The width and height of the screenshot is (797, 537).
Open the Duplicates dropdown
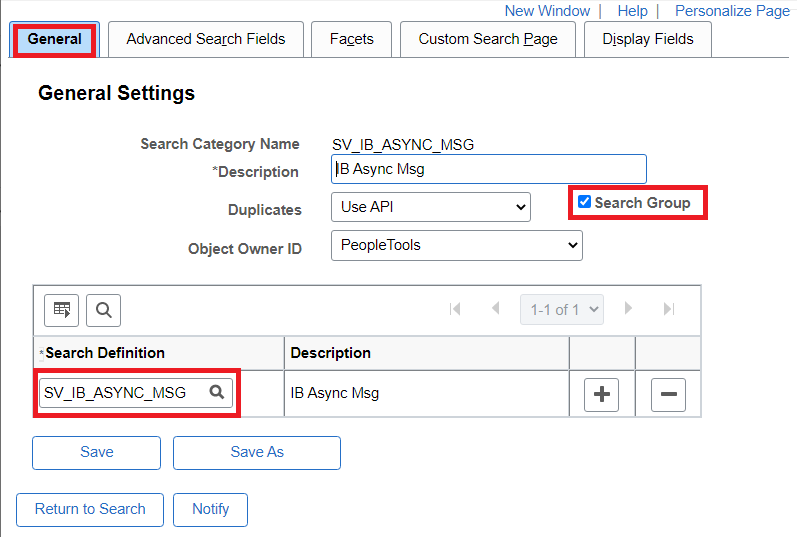pos(430,207)
